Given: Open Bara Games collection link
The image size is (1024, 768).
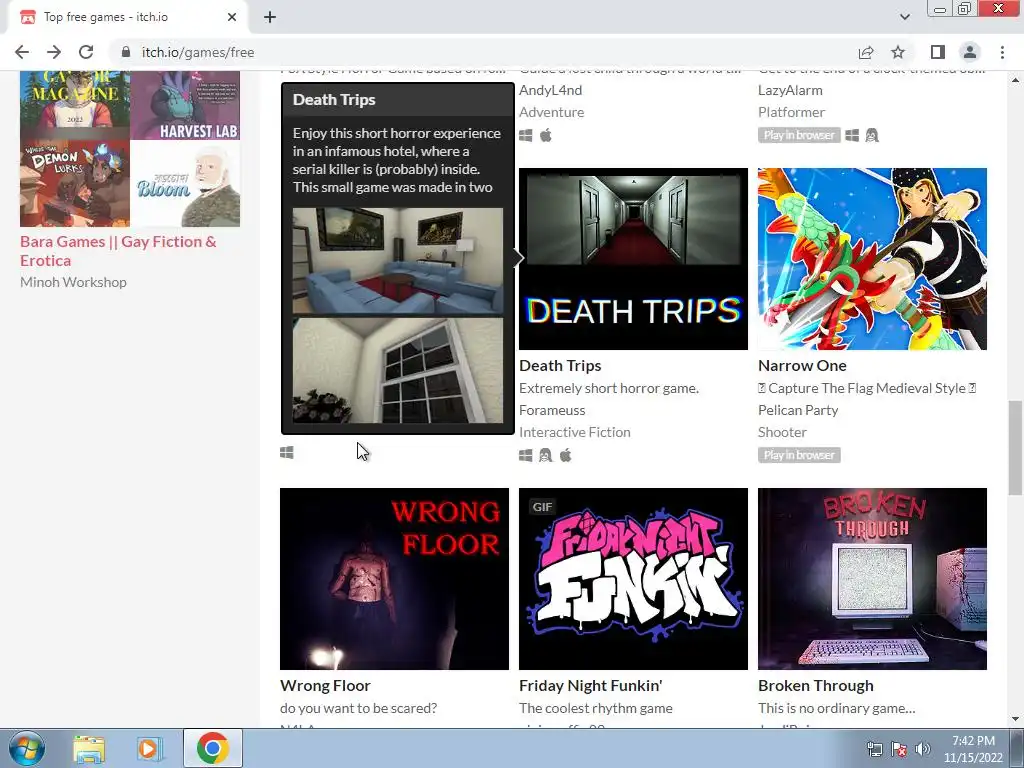Looking at the screenshot, I should 118,251.
